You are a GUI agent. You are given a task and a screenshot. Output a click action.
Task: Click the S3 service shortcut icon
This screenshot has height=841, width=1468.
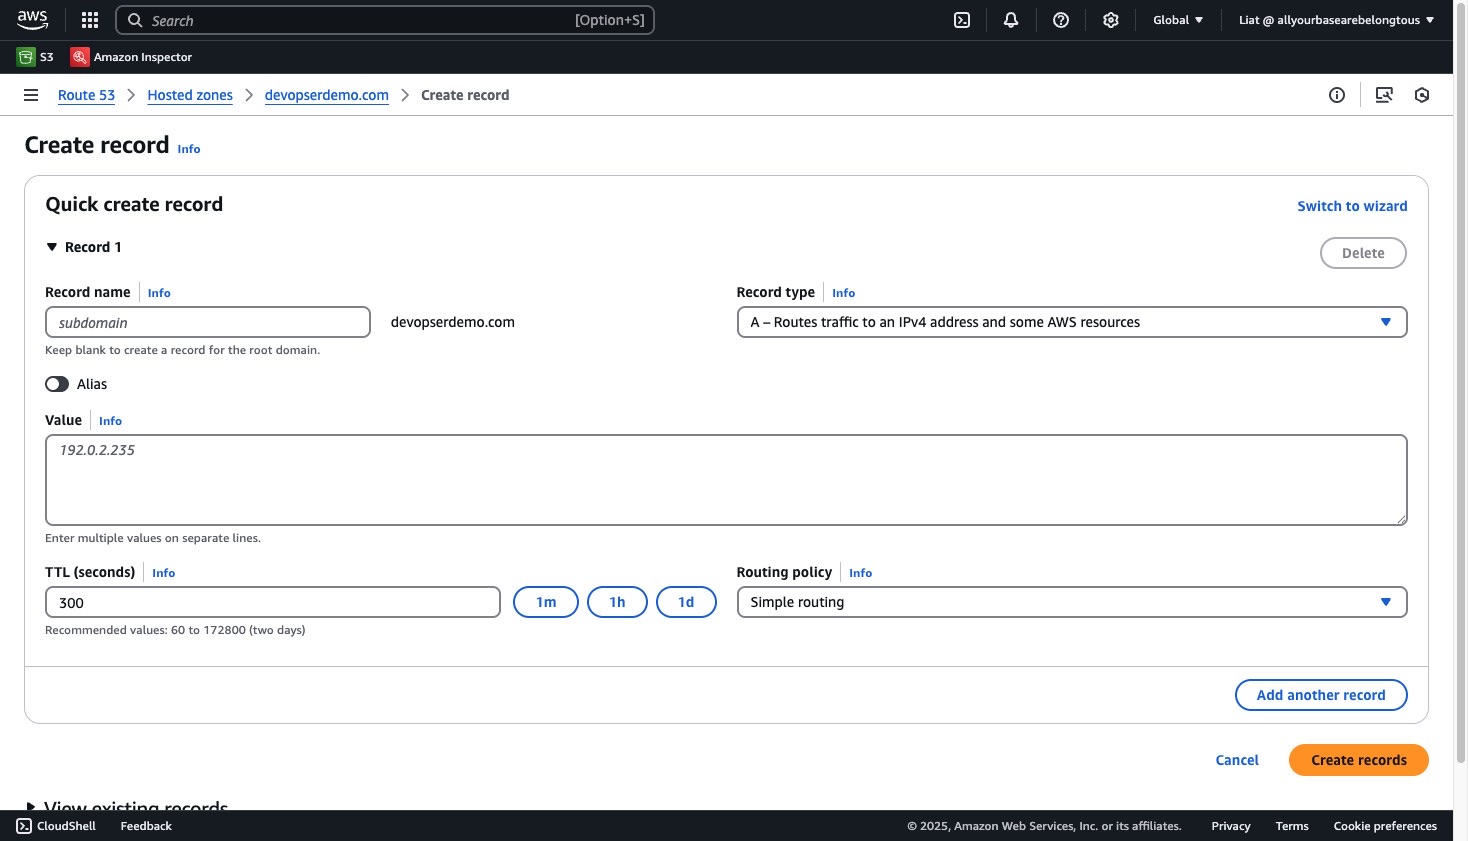26,57
